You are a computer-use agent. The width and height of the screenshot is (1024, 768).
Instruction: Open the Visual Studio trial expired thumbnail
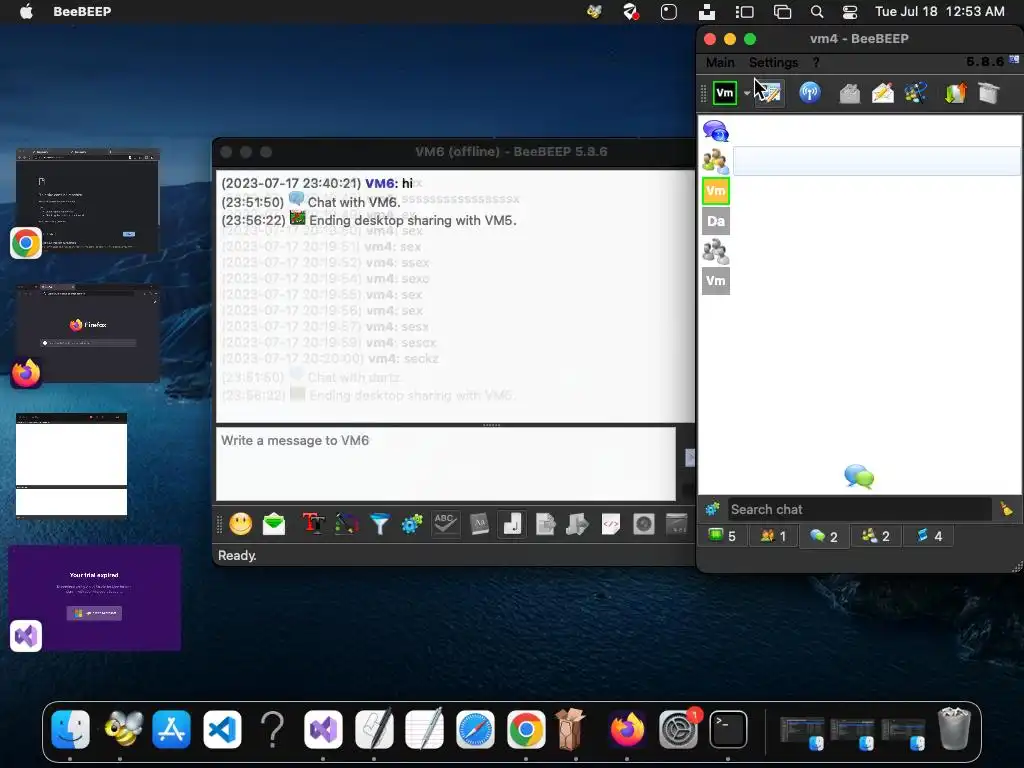(x=95, y=598)
